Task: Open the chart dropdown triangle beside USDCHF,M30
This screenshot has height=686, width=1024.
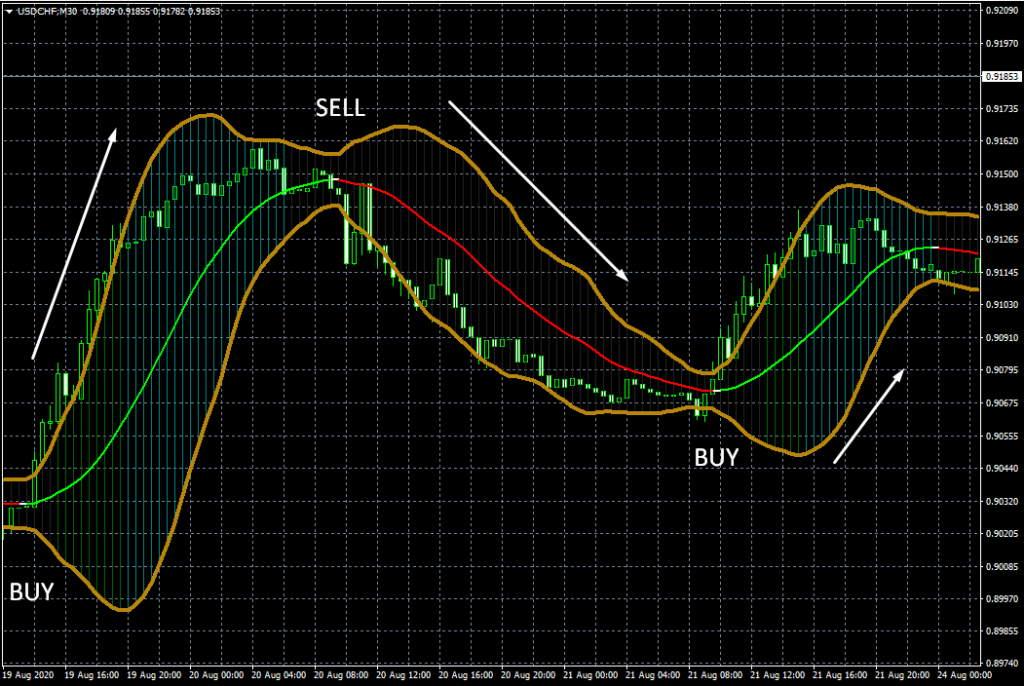Action: (9, 10)
